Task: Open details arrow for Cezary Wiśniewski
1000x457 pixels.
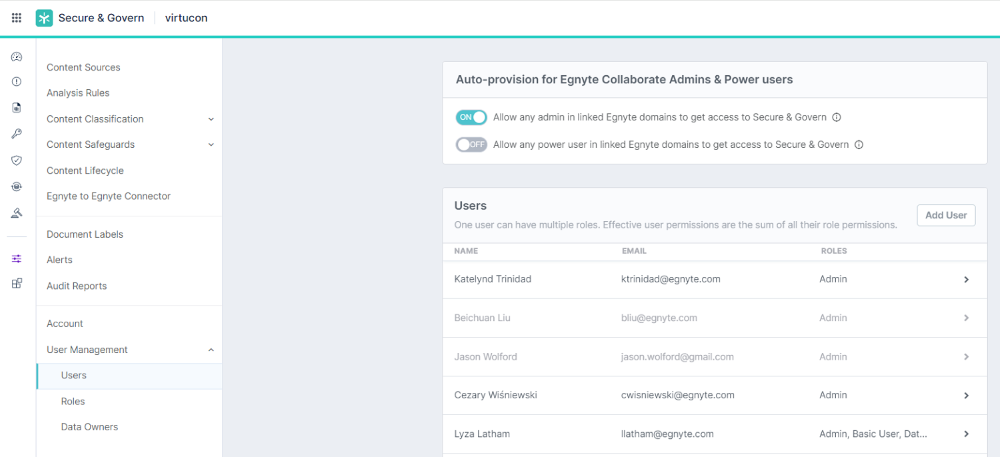Action: [966, 395]
